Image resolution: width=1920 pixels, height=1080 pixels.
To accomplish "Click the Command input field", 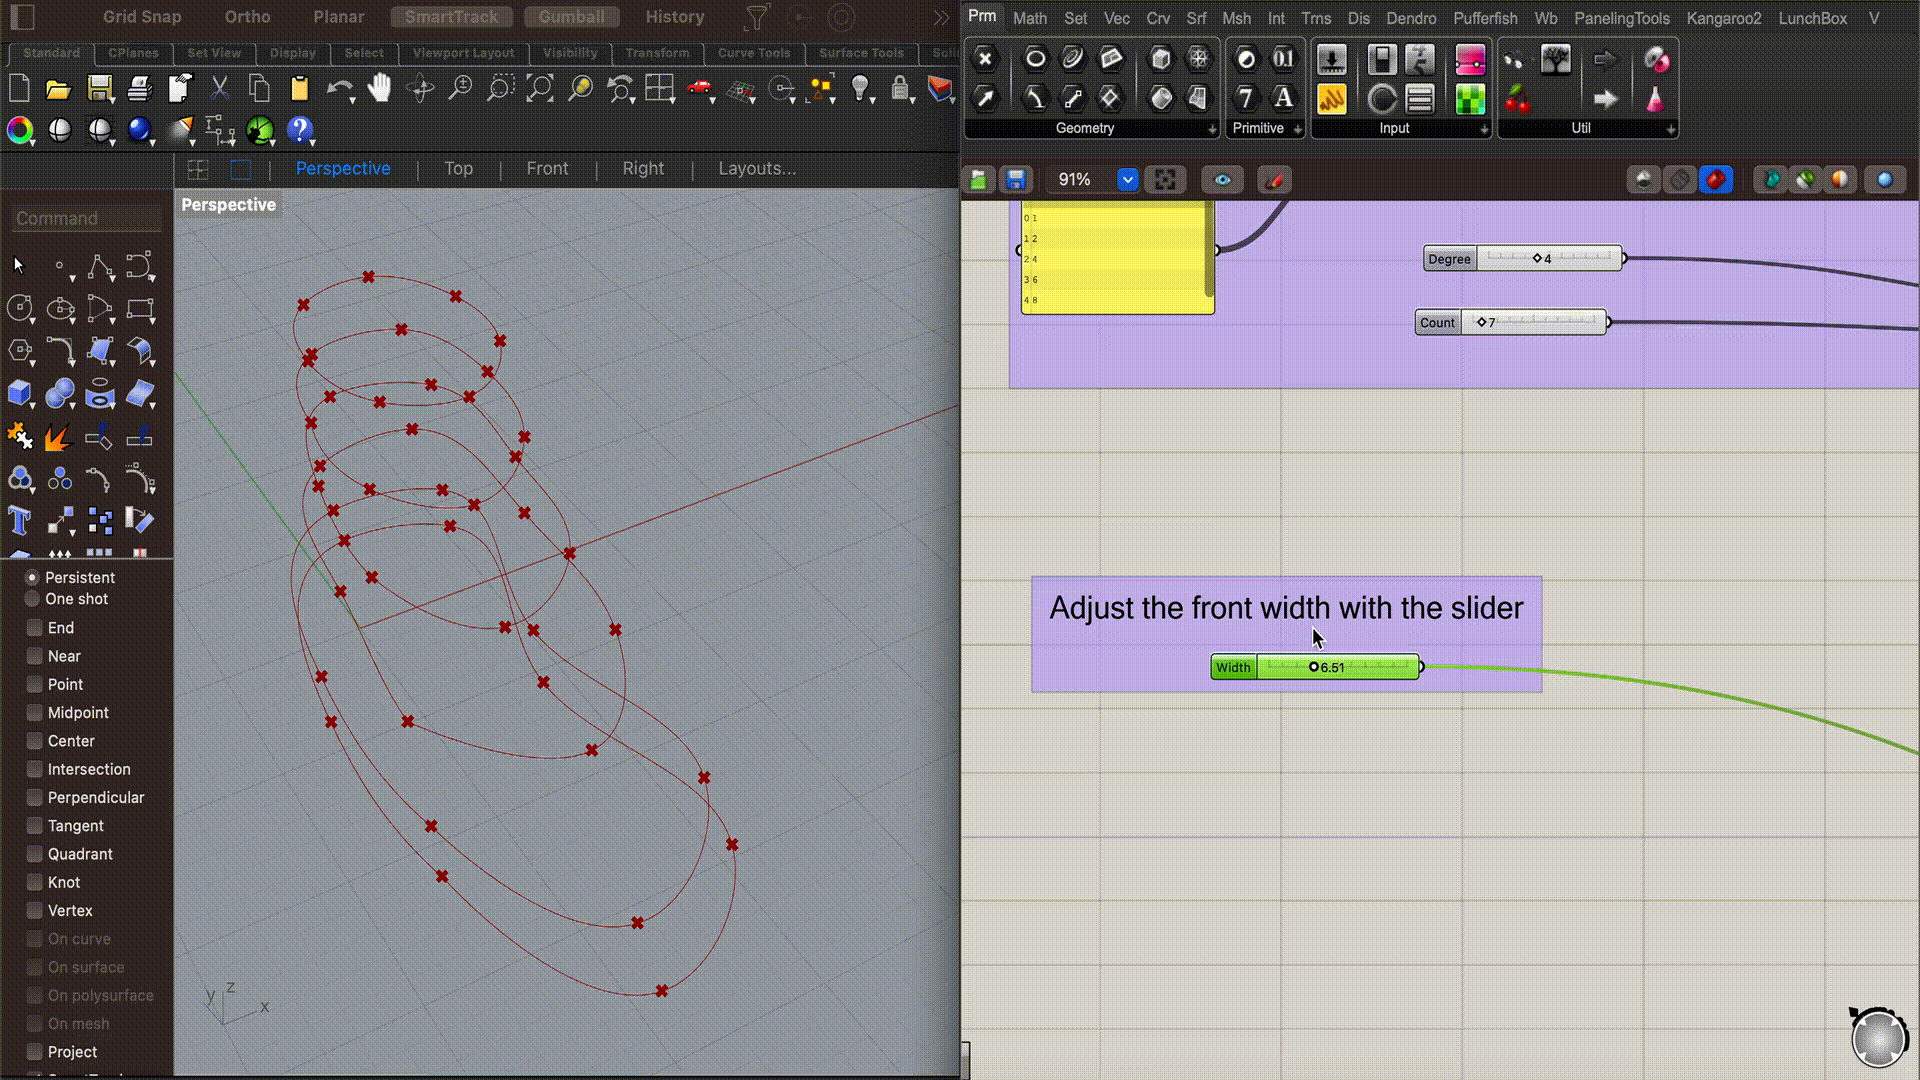I will click(x=87, y=218).
